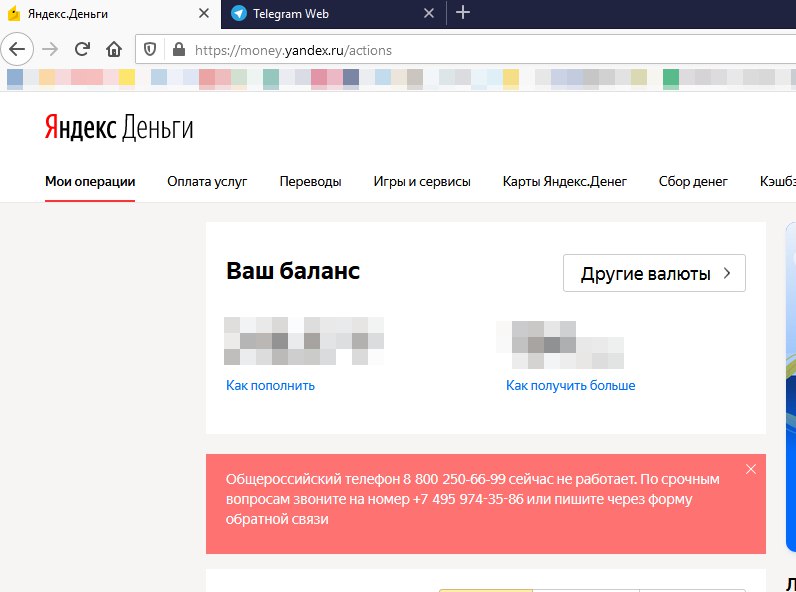Click the Telegram icon on the tab
The image size is (796, 592).
pyautogui.click(x=239, y=14)
